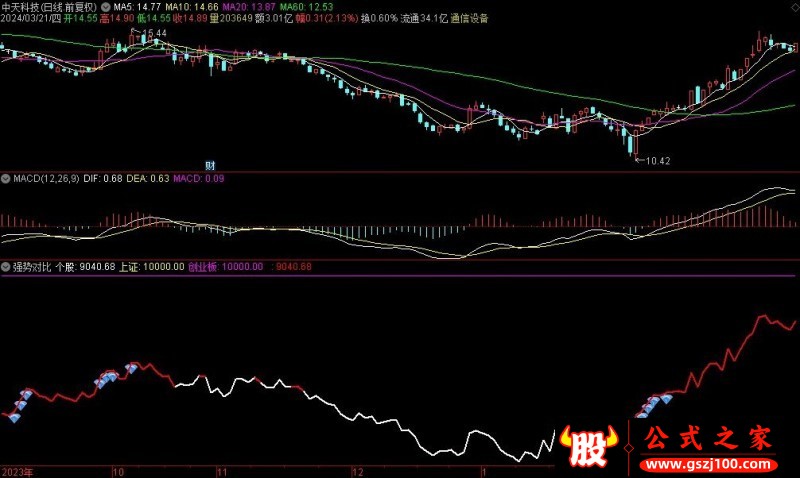Screen dimensions: 800x478
Task: Select month 1 on the time axis
Action: (x=484, y=472)
